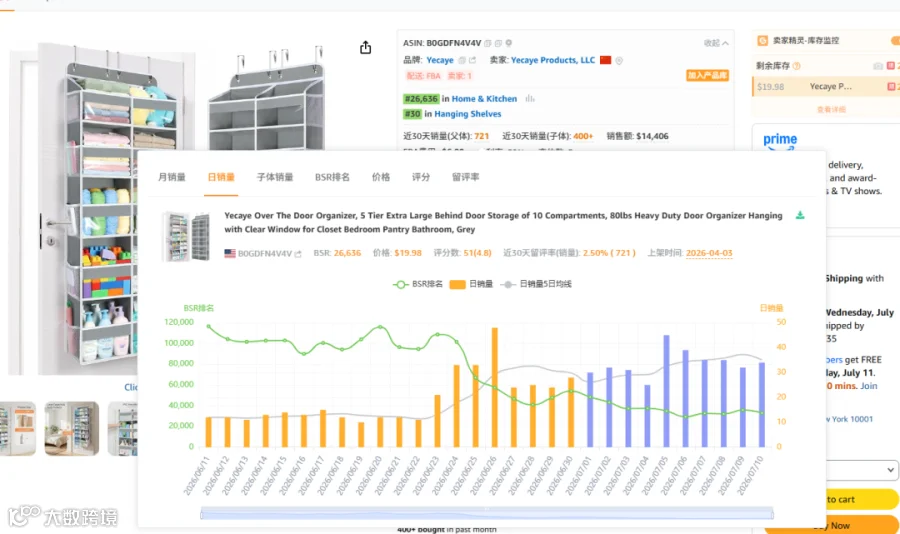The width and height of the screenshot is (900, 534).
Task: Select the first gallery thumbnail
Action: [x=17, y=428]
